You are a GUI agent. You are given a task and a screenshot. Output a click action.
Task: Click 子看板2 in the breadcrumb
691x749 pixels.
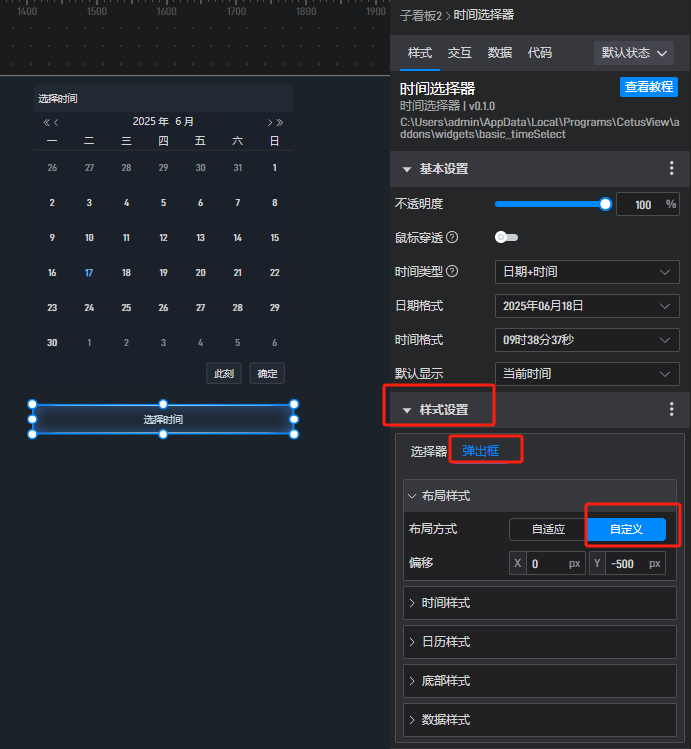[x=421, y=15]
